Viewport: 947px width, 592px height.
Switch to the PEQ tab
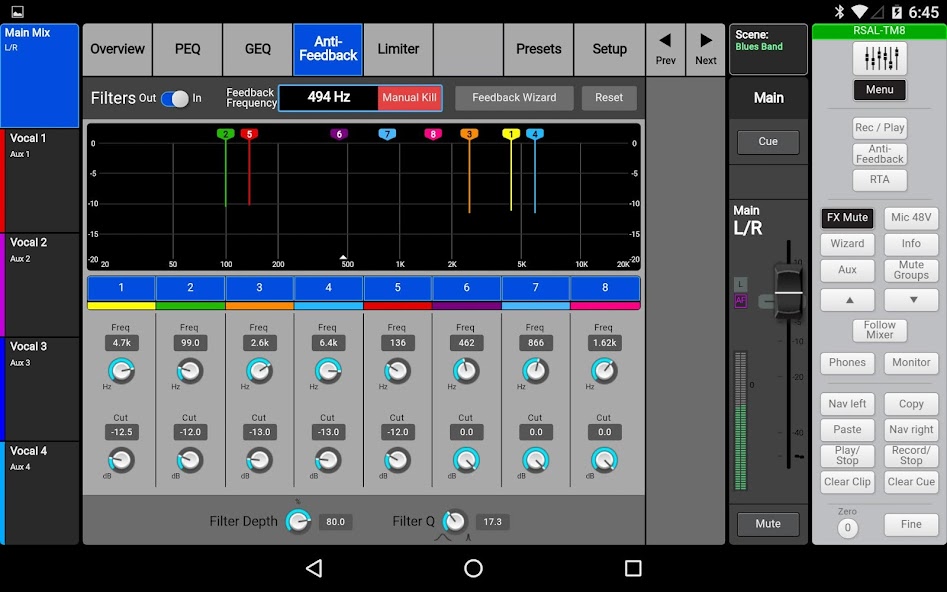[187, 49]
